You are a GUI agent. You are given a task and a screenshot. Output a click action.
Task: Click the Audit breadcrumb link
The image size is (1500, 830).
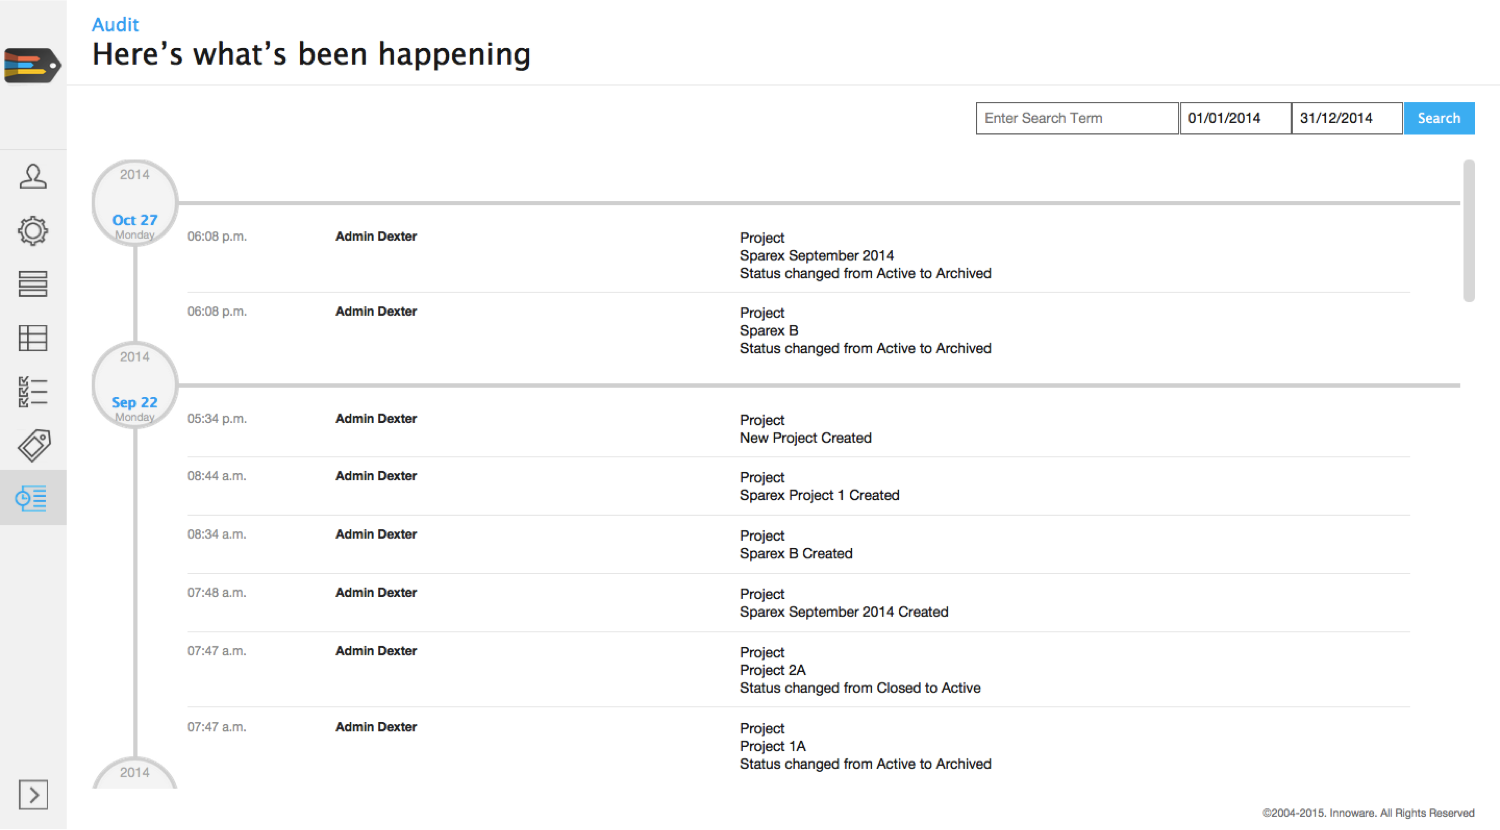pos(115,25)
